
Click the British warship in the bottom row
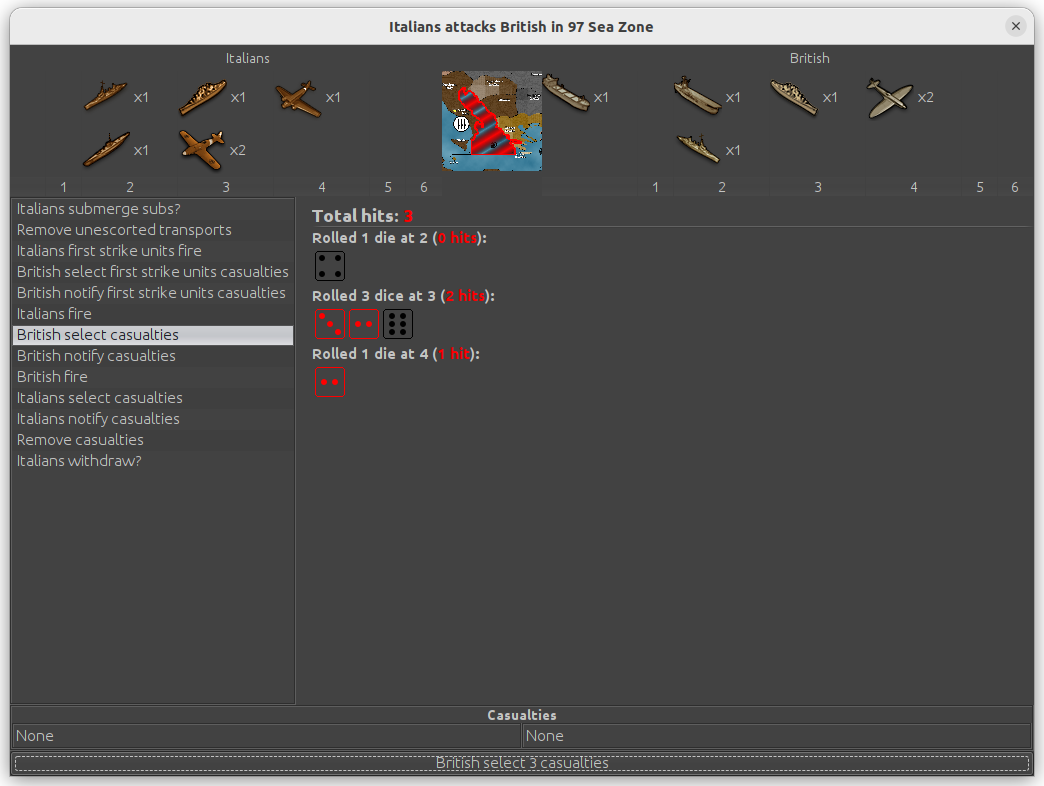pos(697,148)
